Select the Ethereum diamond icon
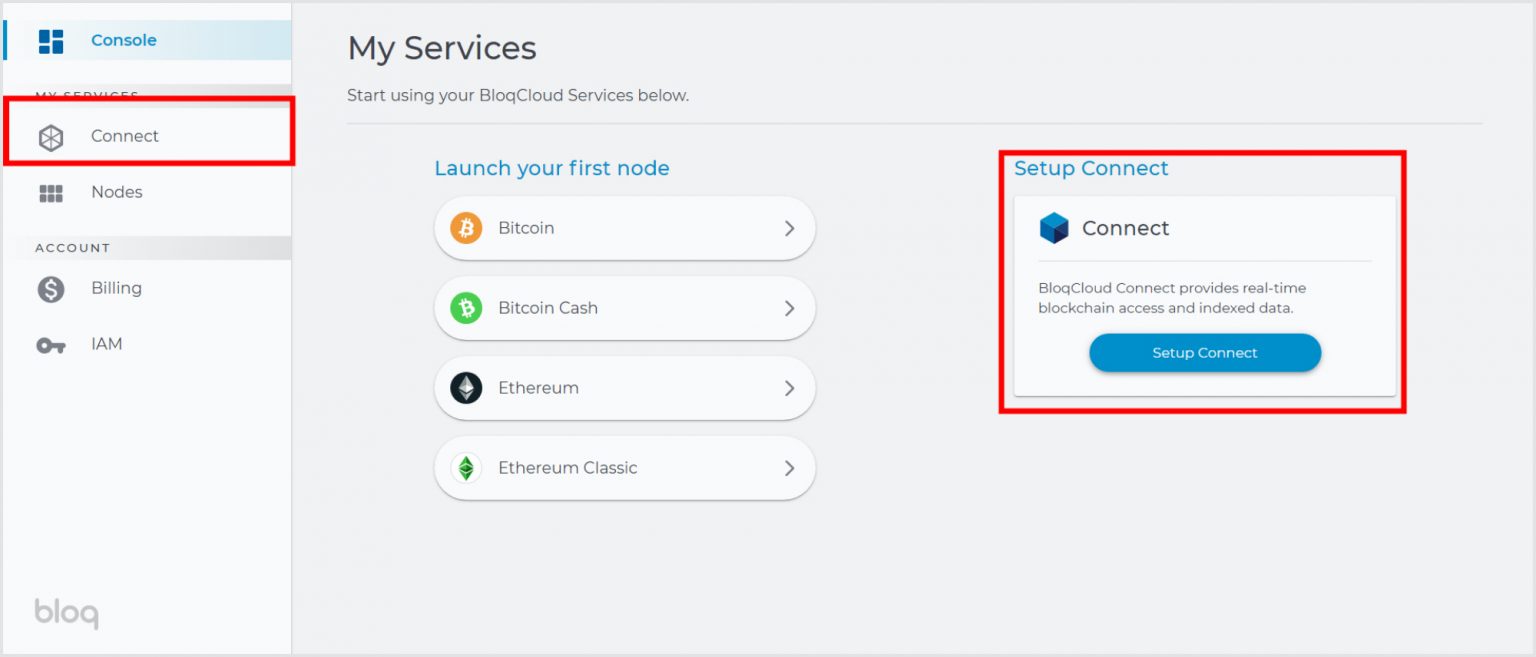1536x657 pixels. point(466,387)
